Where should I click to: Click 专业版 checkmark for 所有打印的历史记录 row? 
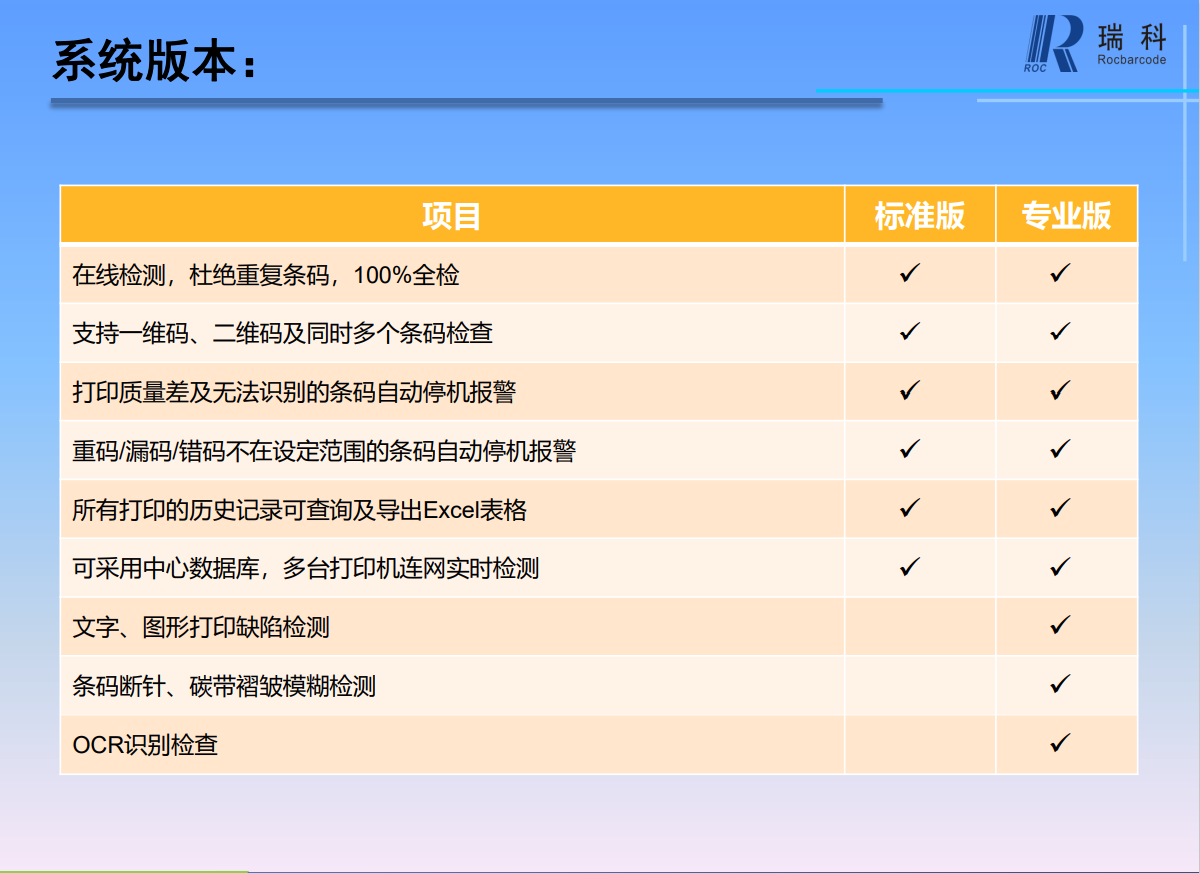(x=1060, y=508)
